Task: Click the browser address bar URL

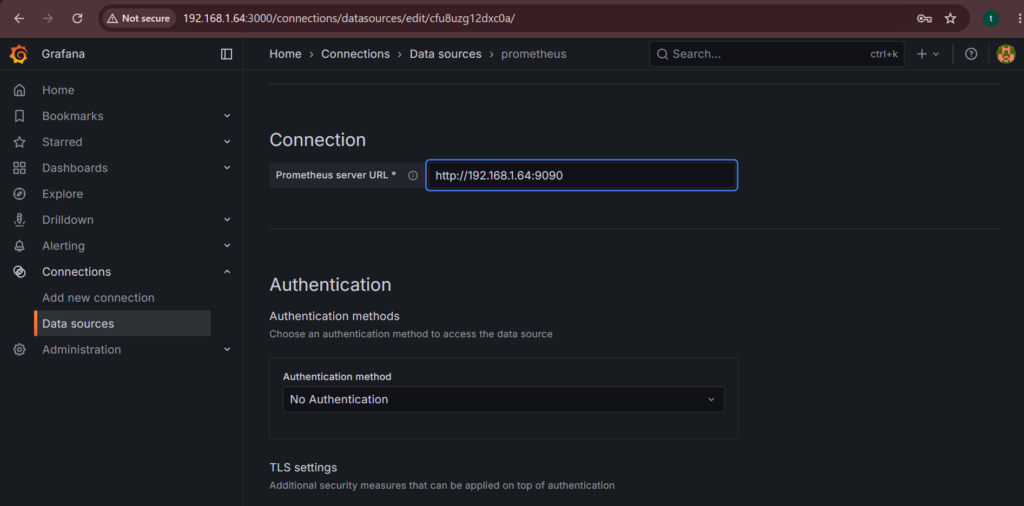Action: point(349,18)
